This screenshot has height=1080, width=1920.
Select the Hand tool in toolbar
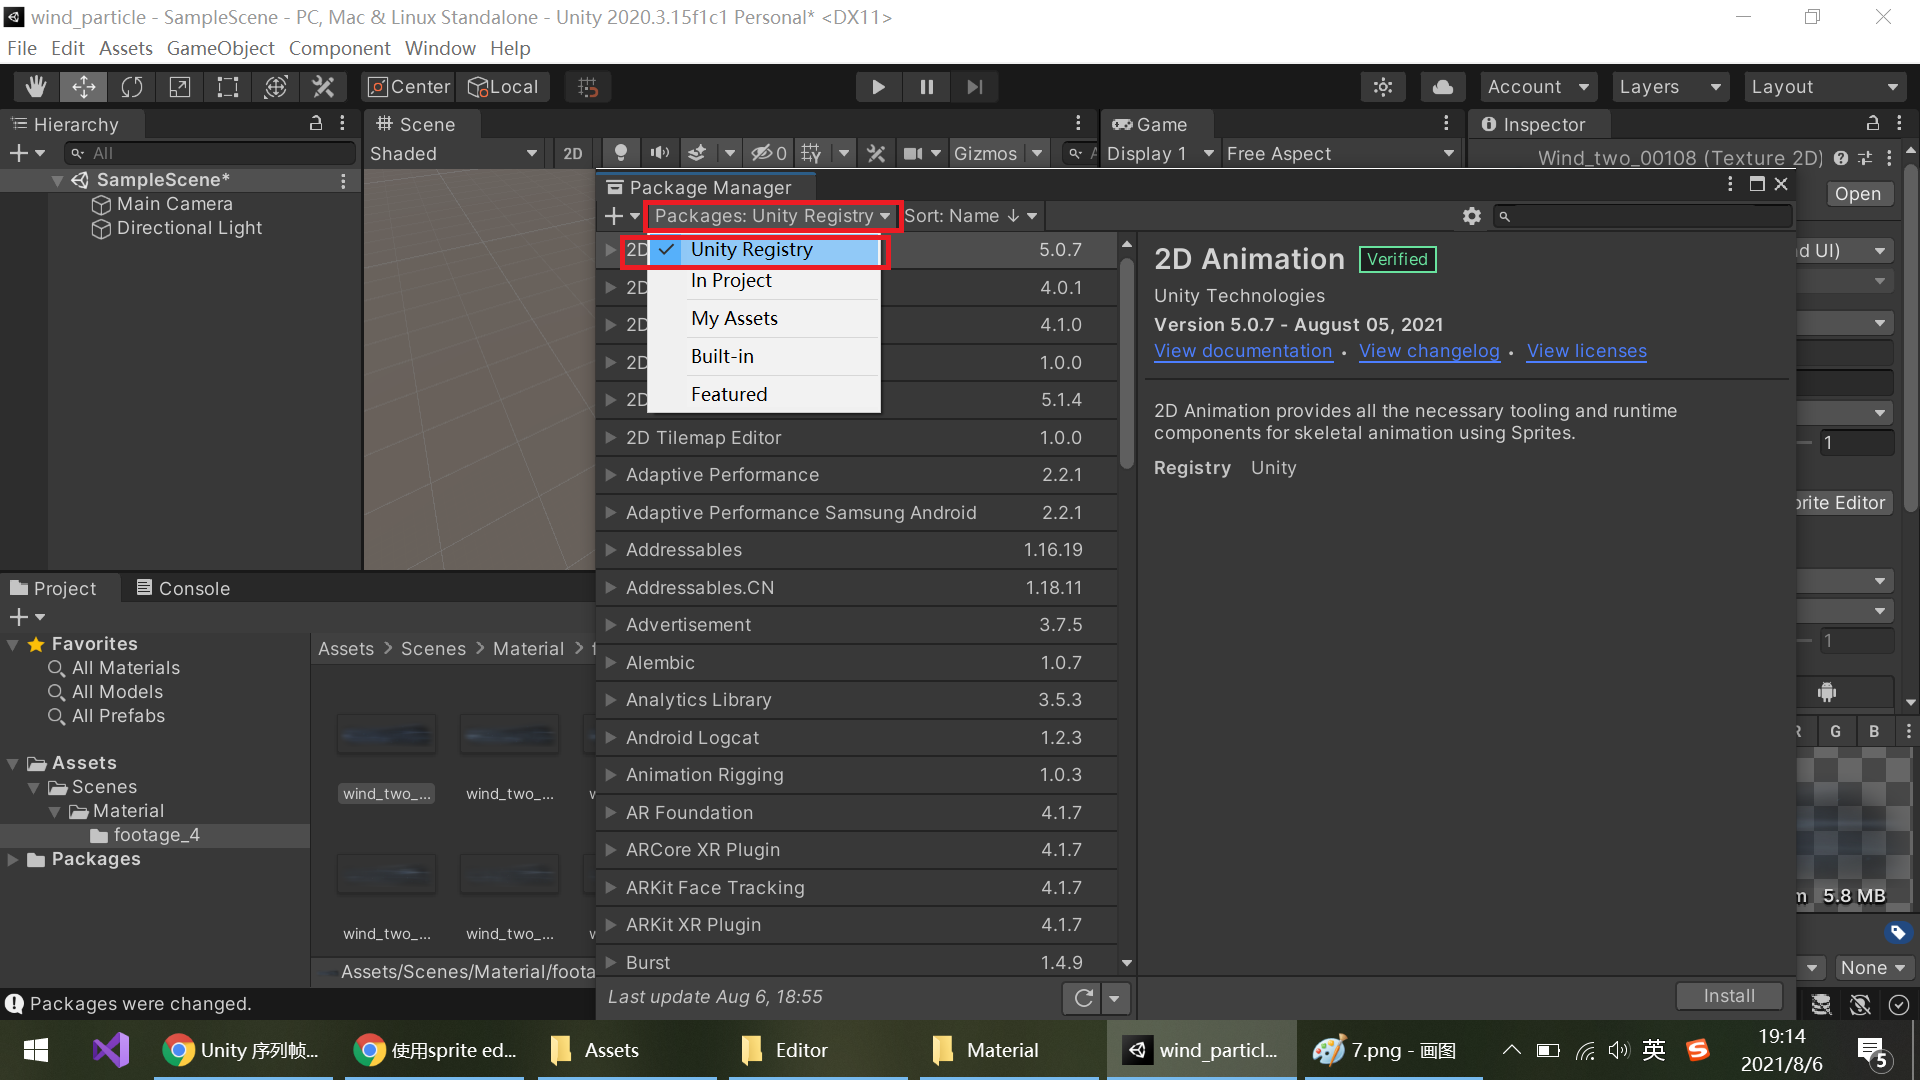coord(36,87)
